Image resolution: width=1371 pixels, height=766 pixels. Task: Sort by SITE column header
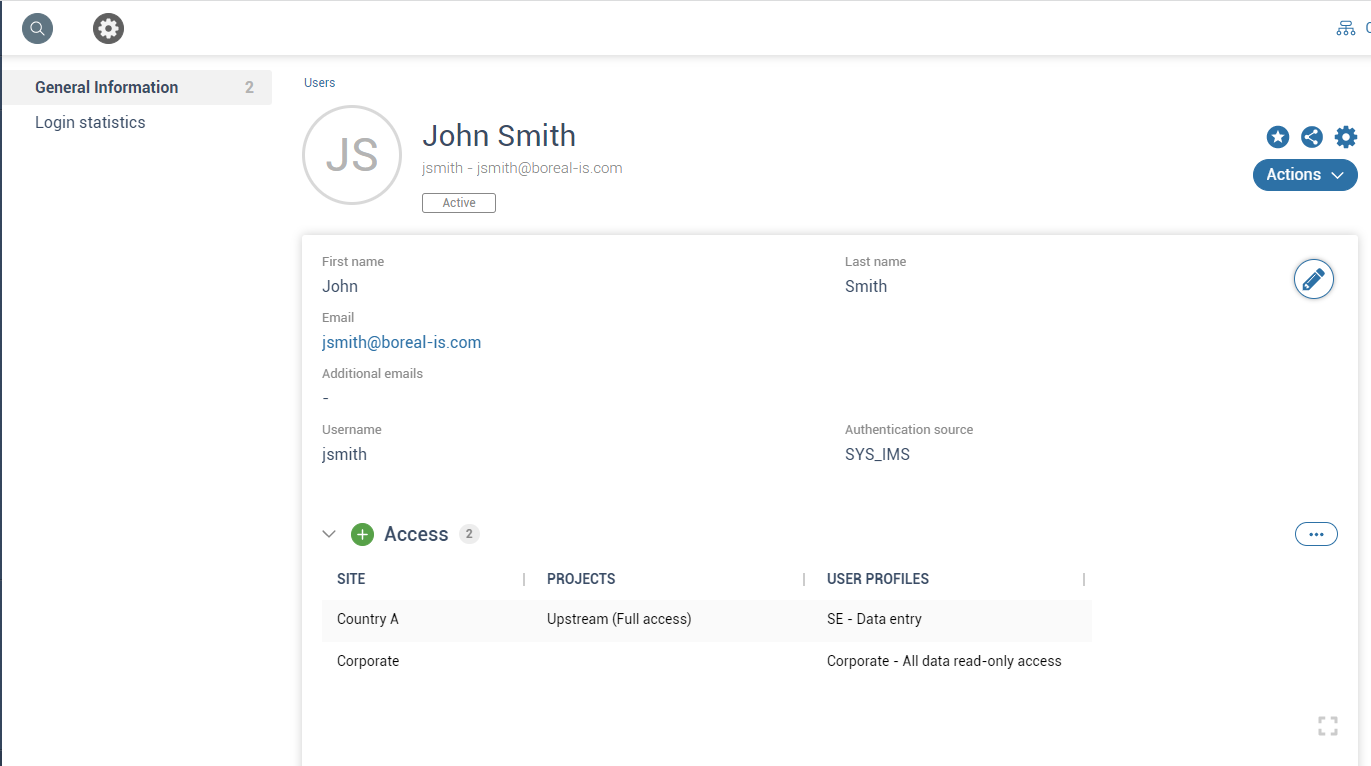coord(351,579)
